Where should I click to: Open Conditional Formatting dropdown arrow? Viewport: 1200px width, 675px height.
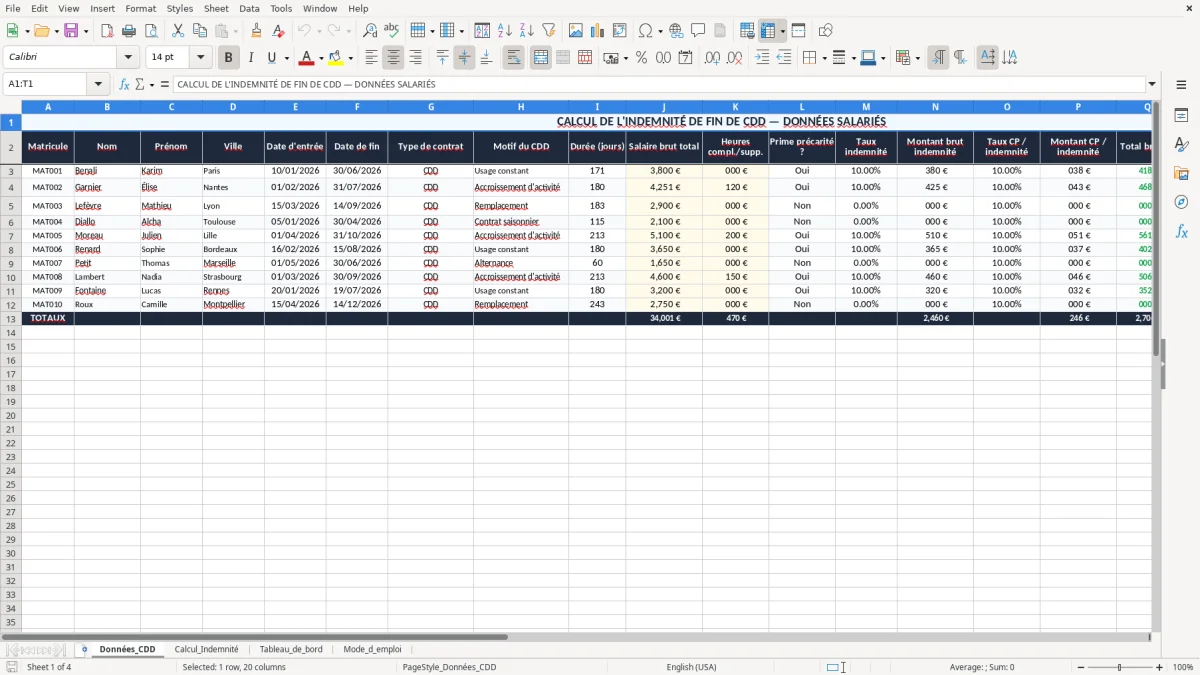pyautogui.click(x=917, y=58)
